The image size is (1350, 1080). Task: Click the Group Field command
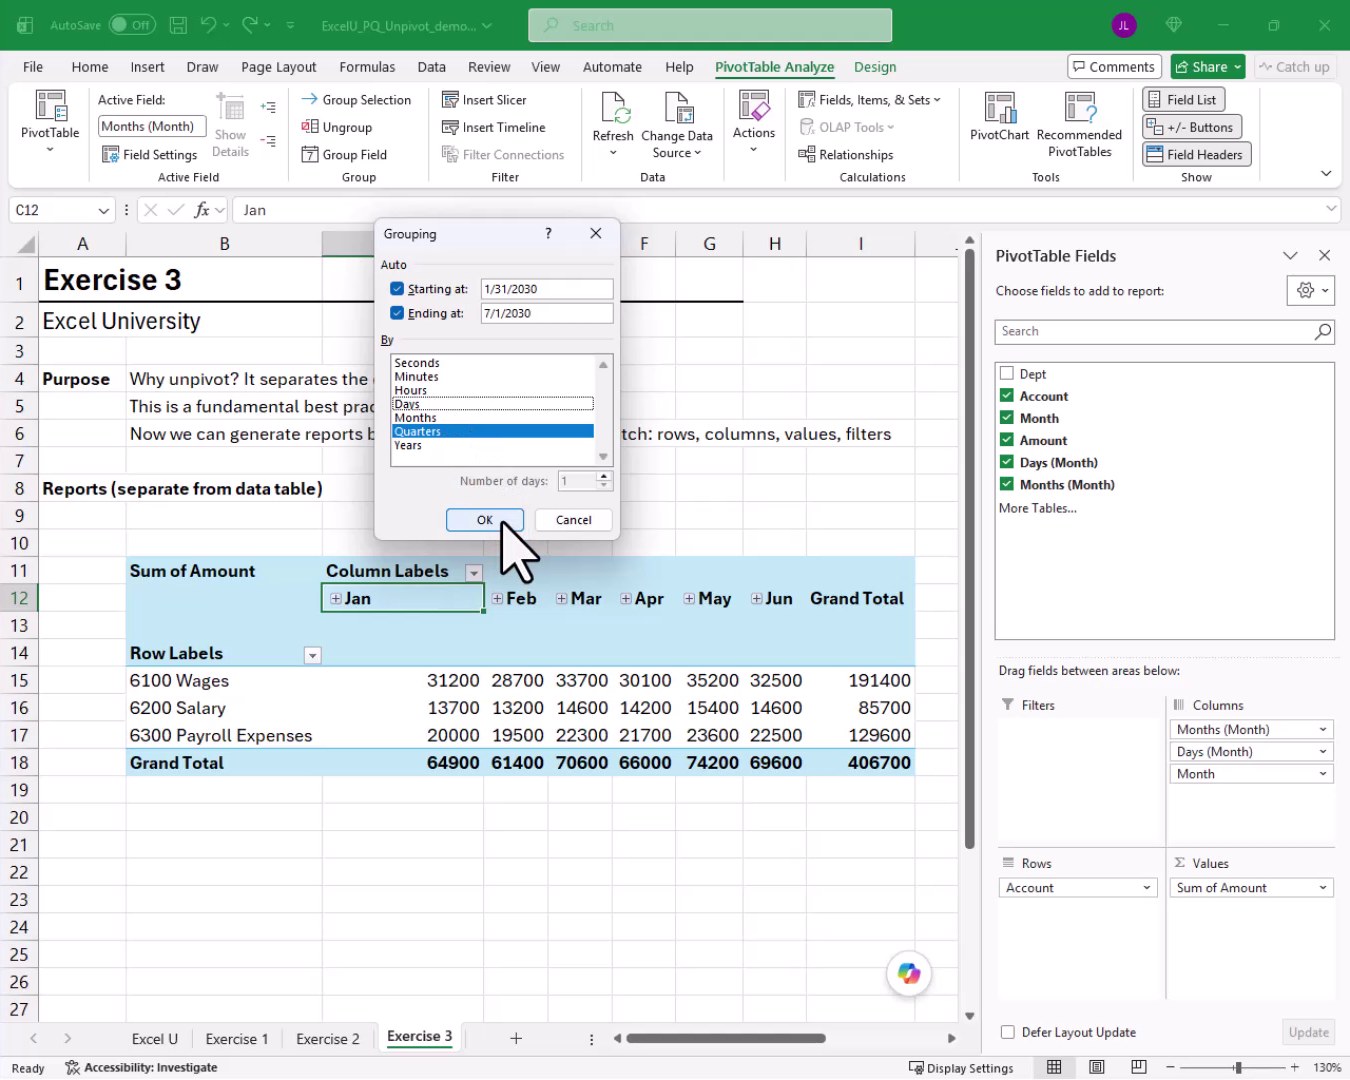tap(344, 154)
